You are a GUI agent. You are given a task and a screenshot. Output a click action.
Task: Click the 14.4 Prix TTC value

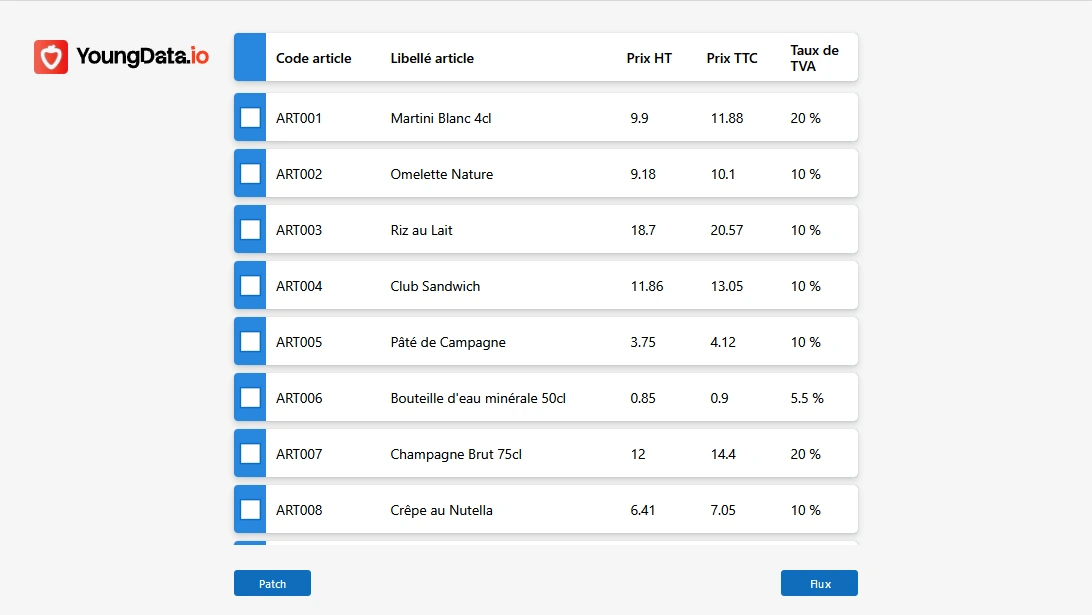[723, 454]
